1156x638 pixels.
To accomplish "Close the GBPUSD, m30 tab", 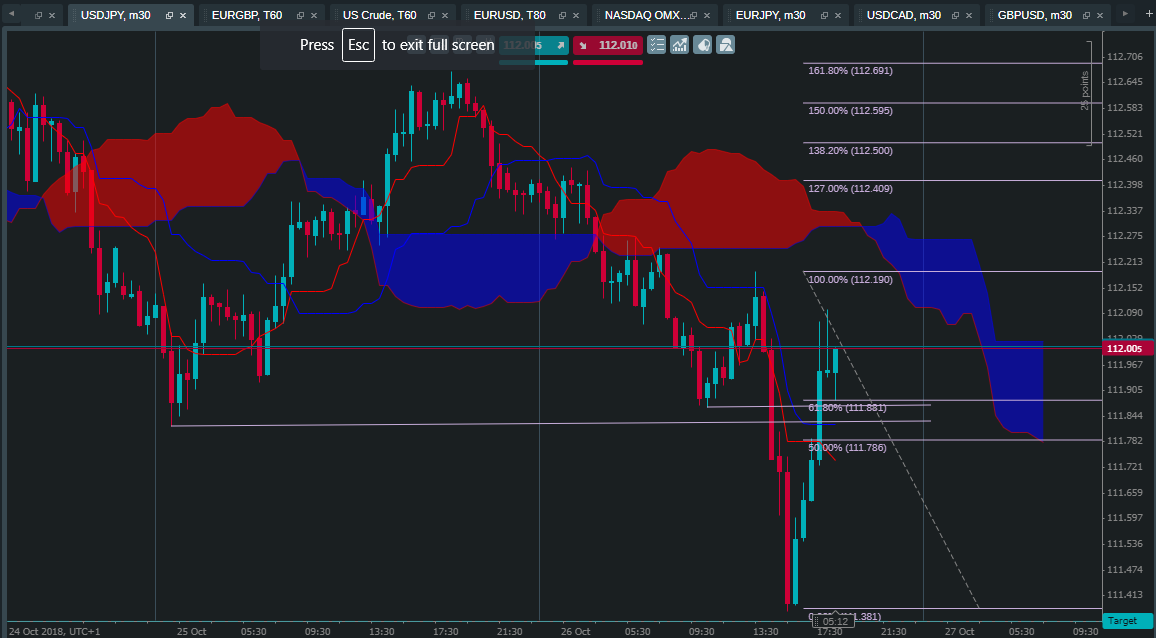I will click(1101, 15).
